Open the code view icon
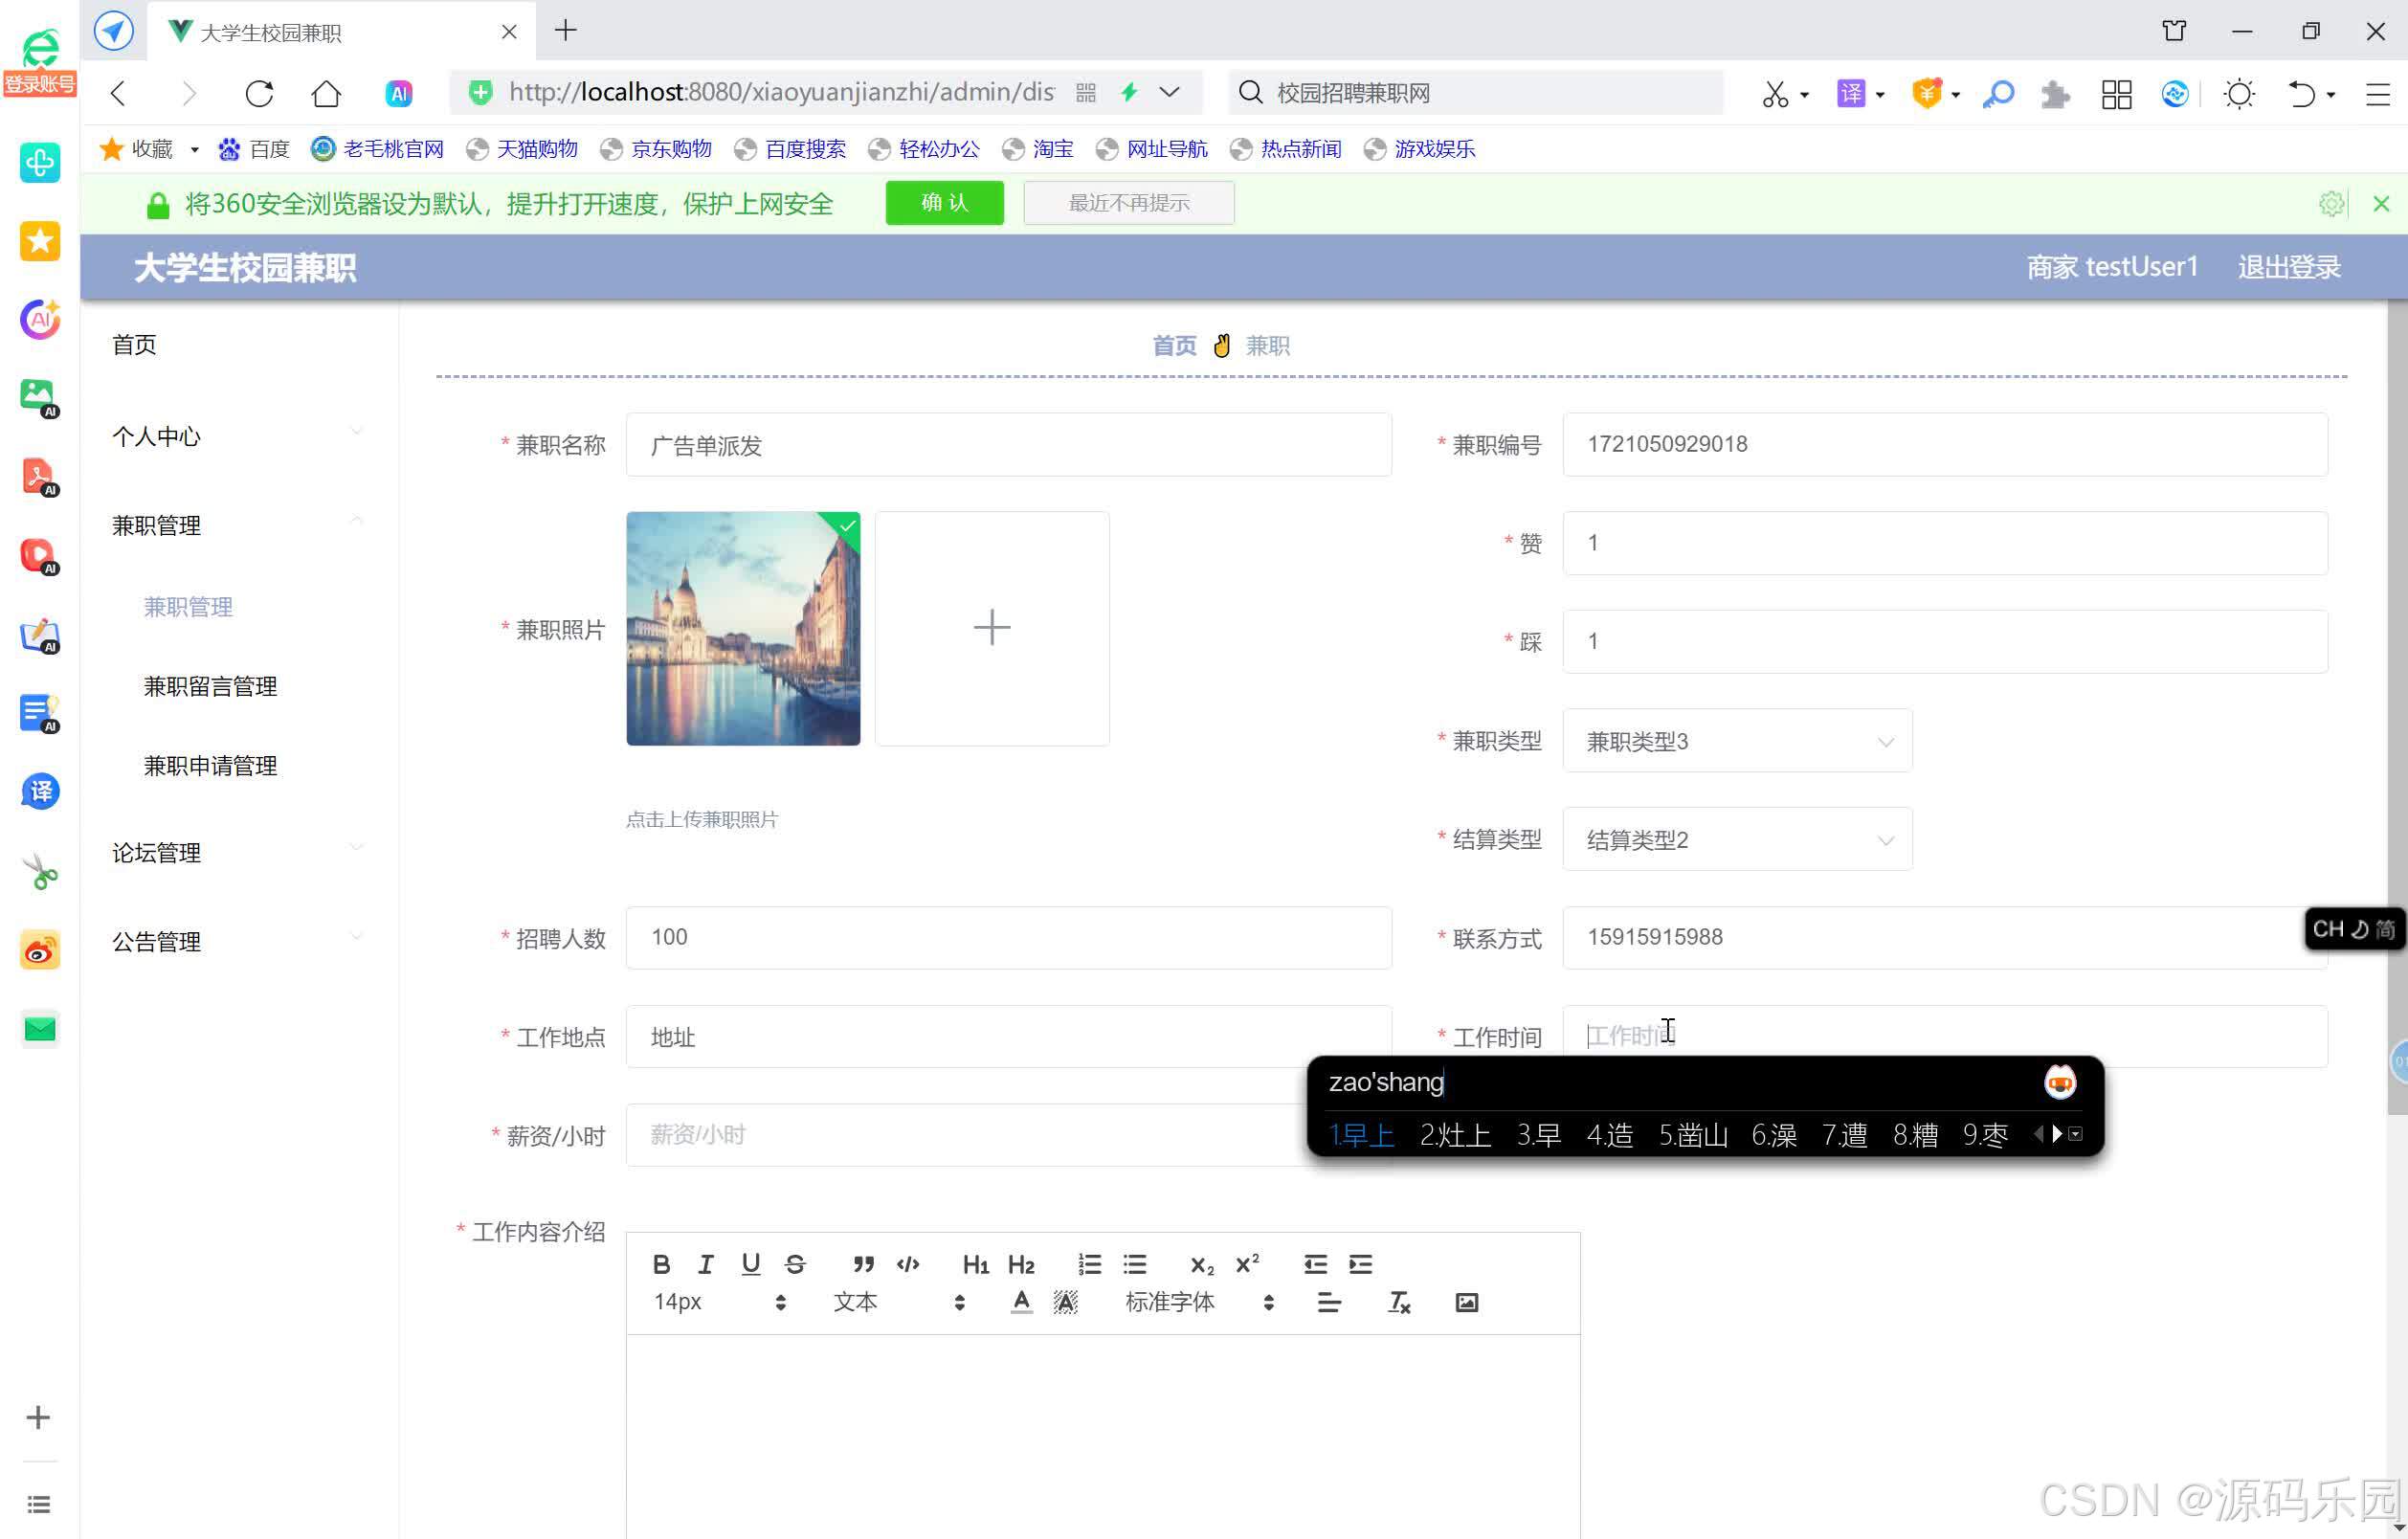This screenshot has width=2408, height=1539. 908,1263
